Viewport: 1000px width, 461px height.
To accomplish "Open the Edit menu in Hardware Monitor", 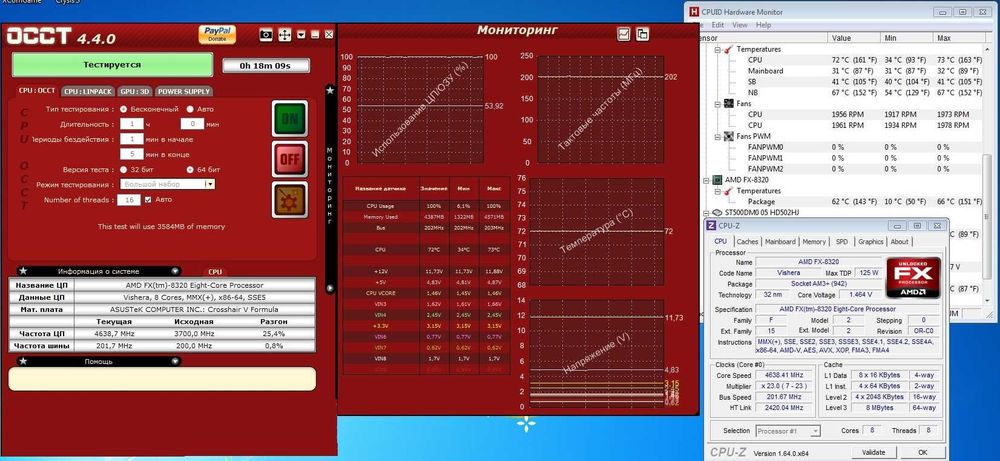I will point(717,25).
